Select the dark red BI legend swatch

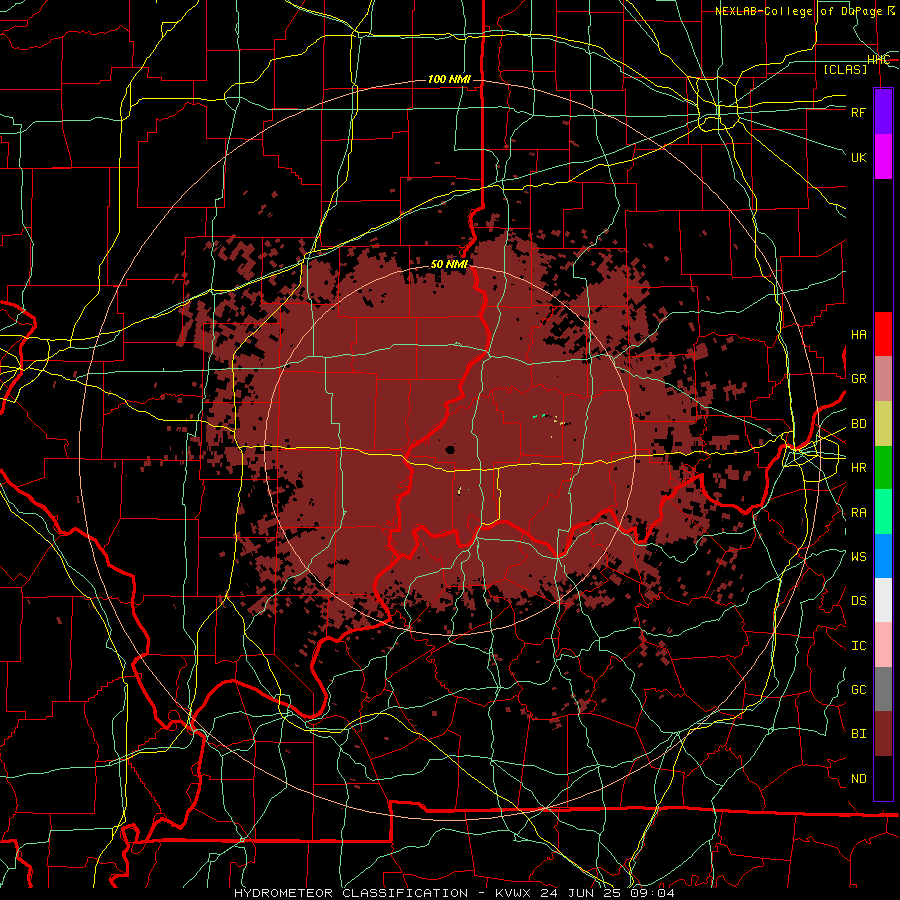click(883, 734)
